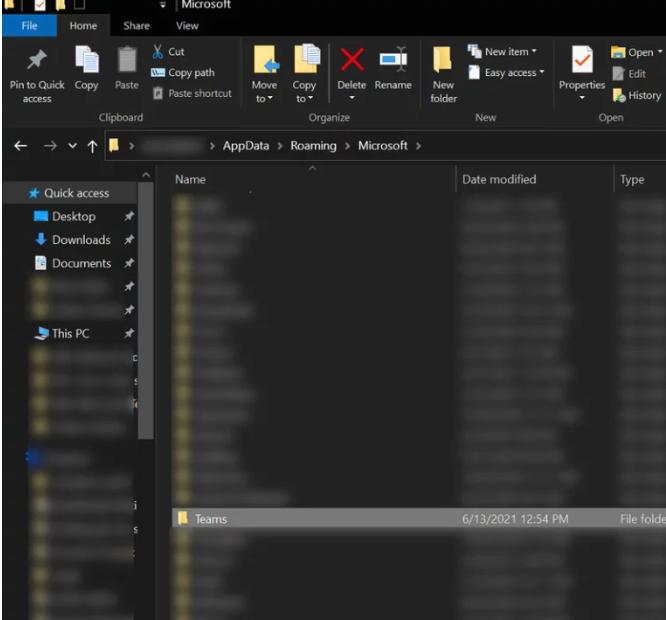666x620 pixels.
Task: Click the History ribbon button
Action: pyautogui.click(x=637, y=95)
